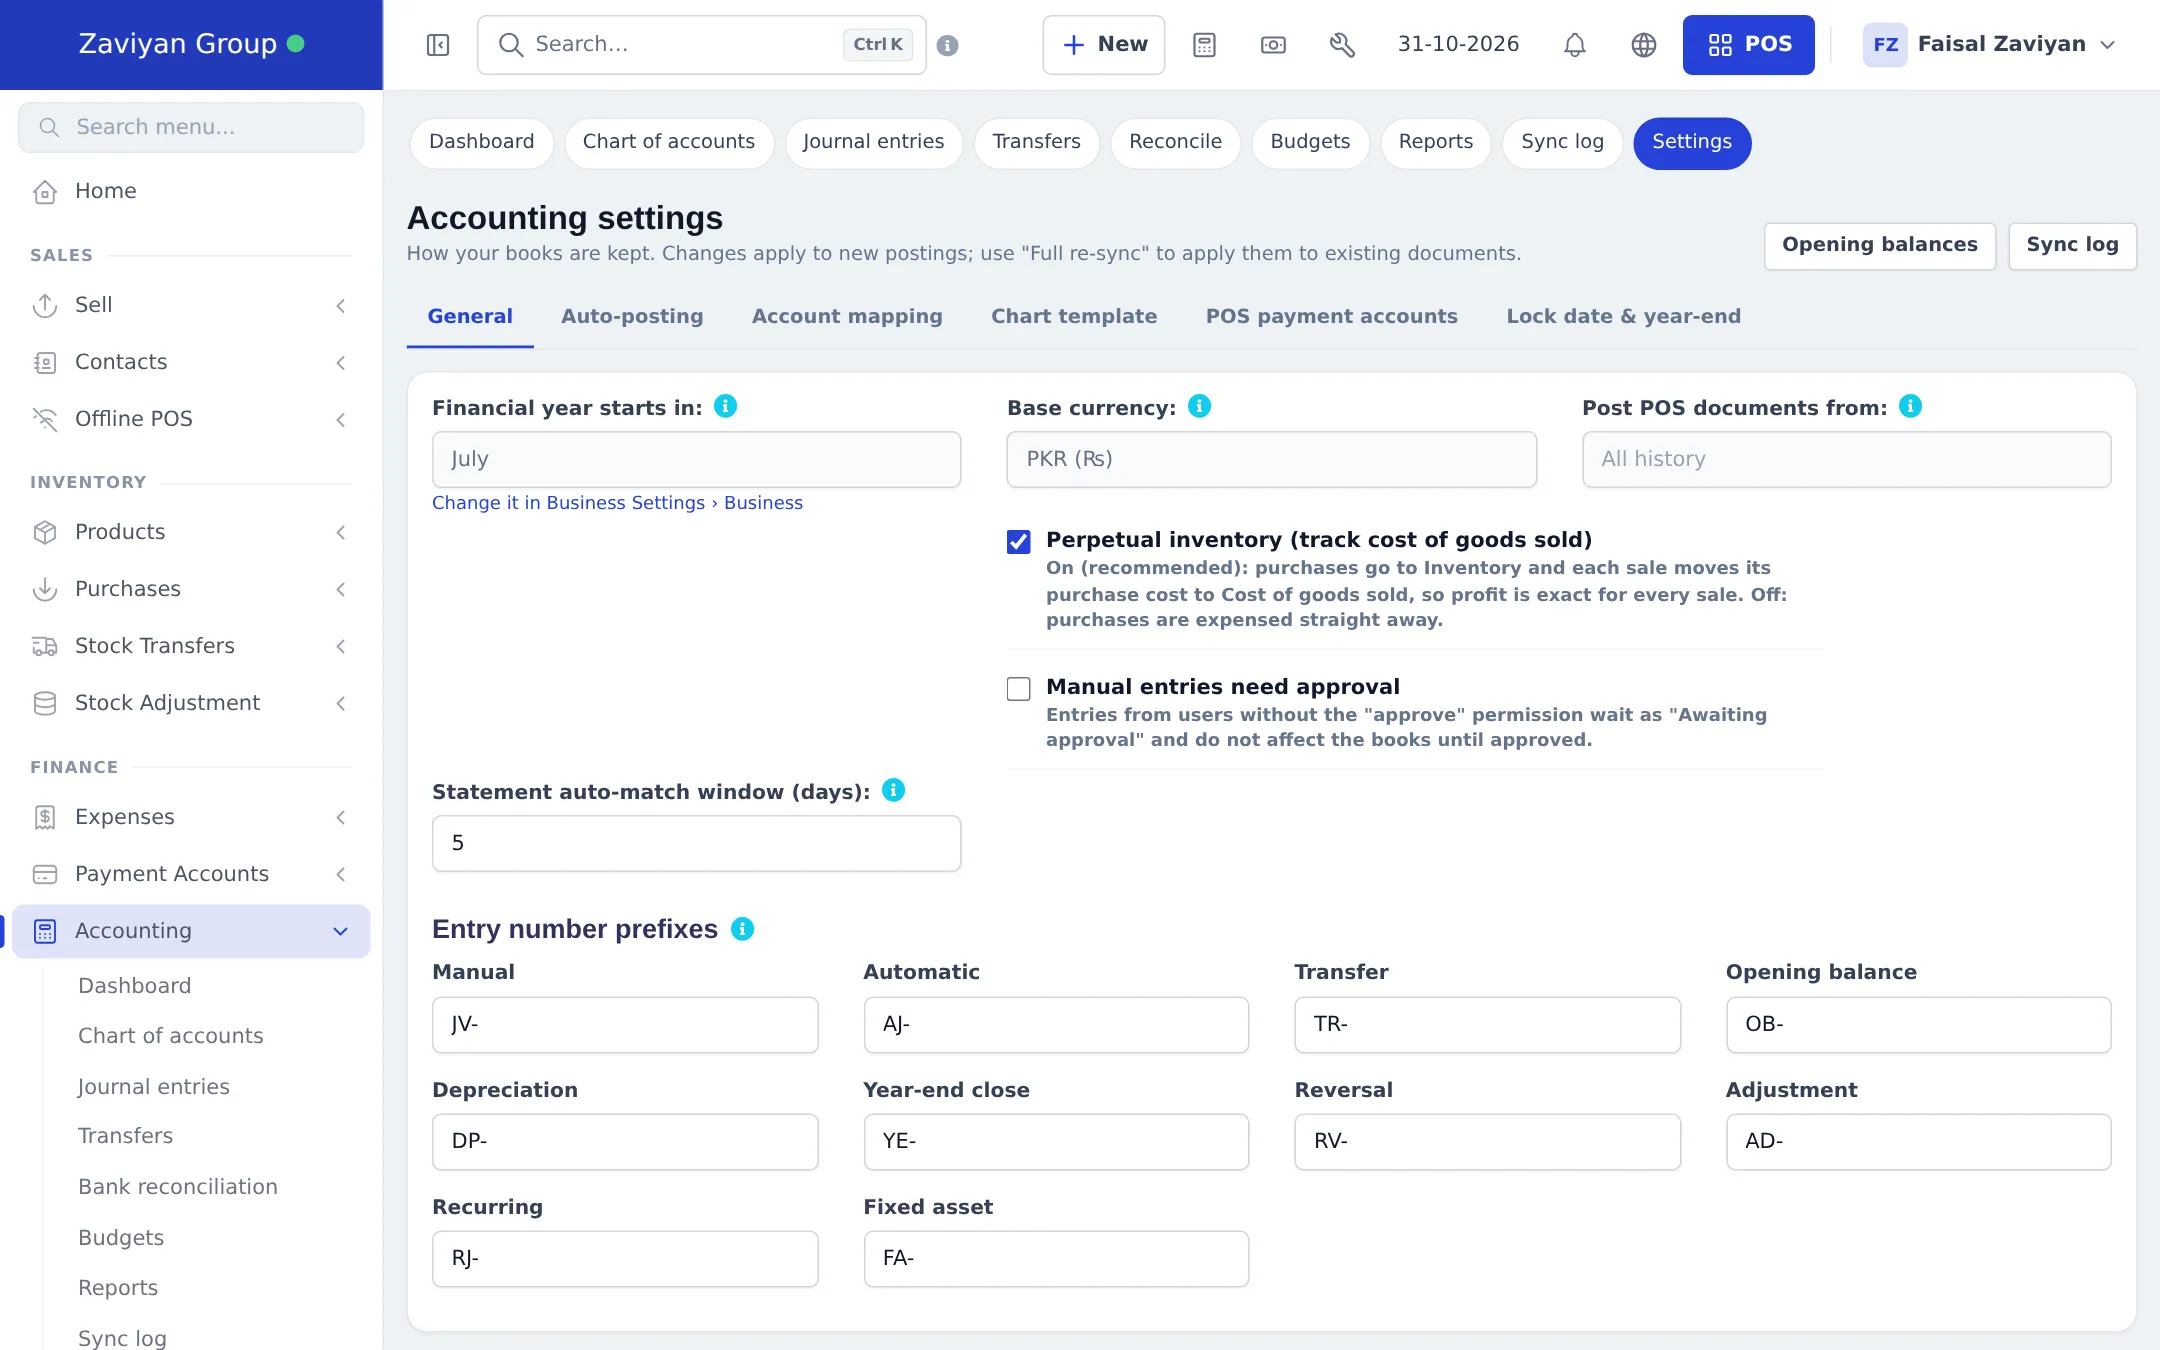Click the + New button

(1104, 45)
